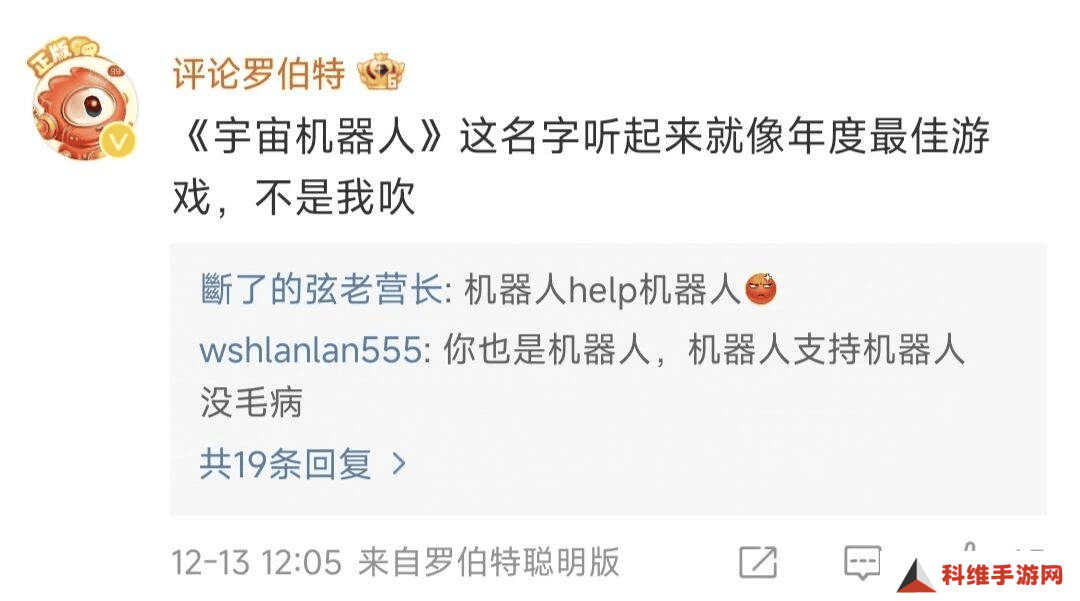This screenshot has height=601, width=1080.
Task: Expand 共19条回复 replies
Action: coord(286,464)
